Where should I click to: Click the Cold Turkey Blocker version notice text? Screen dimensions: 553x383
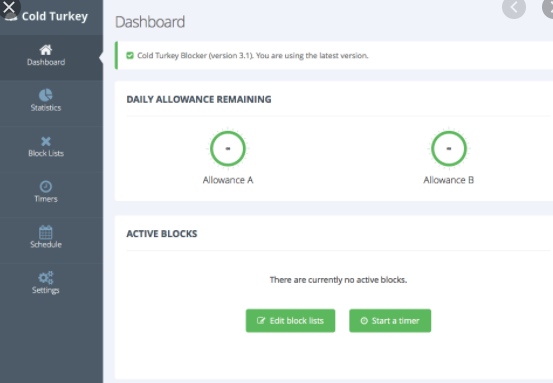253,55
